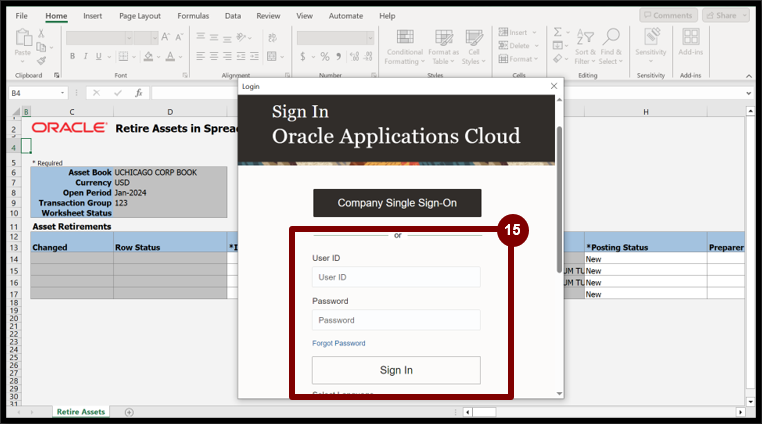
Task: Switch to the Insert ribbon tab
Action: click(92, 16)
